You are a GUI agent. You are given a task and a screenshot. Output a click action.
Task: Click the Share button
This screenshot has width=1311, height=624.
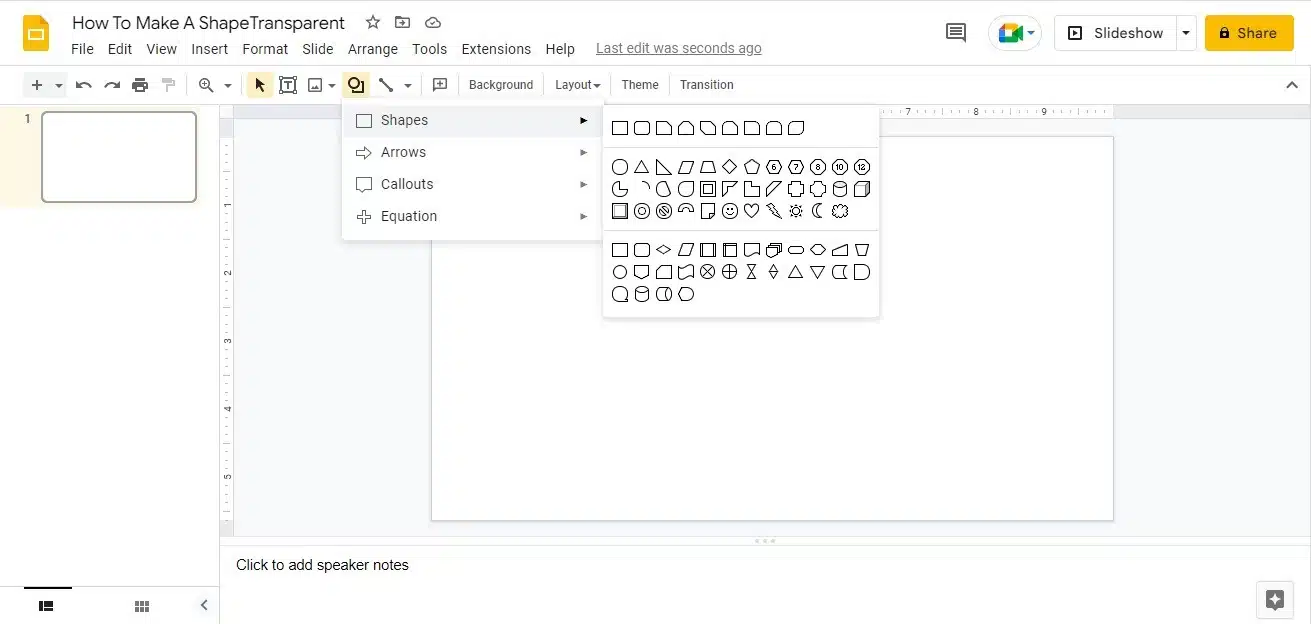pyautogui.click(x=1248, y=33)
